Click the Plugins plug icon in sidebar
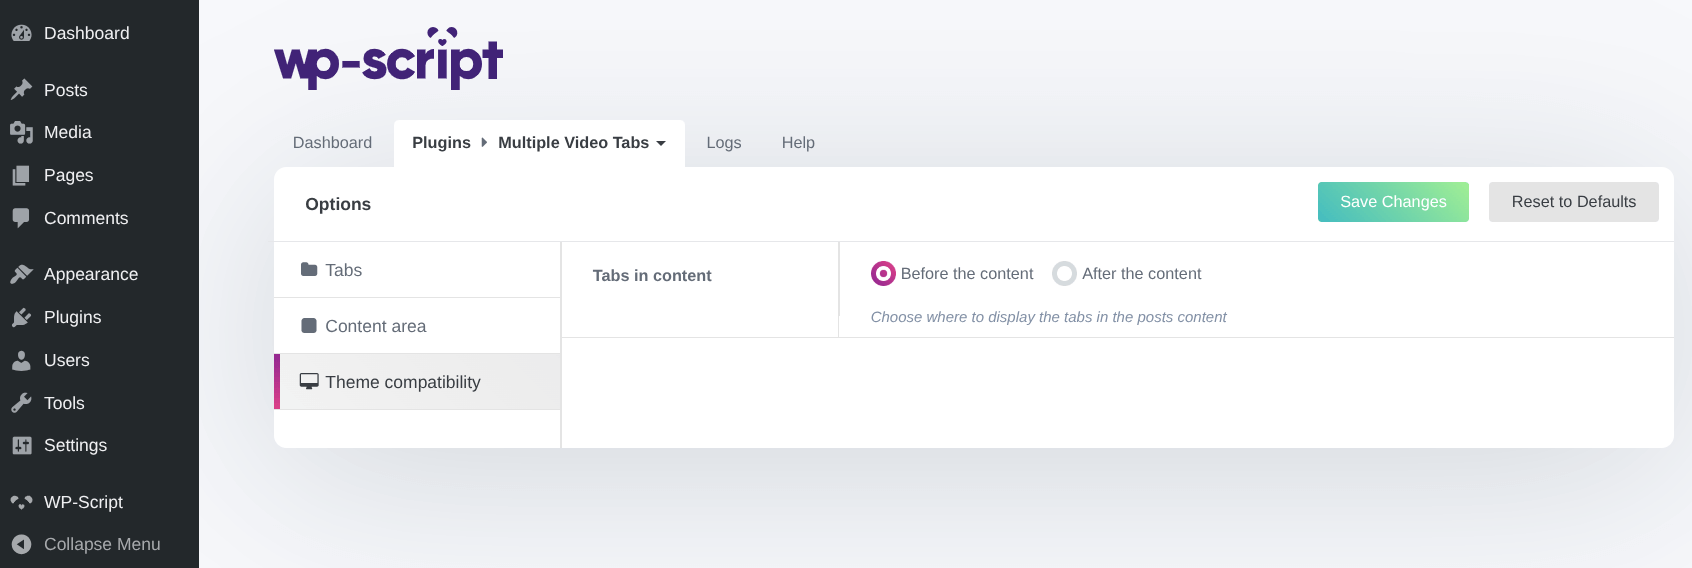Screen dimensions: 1692x568 click(21, 317)
